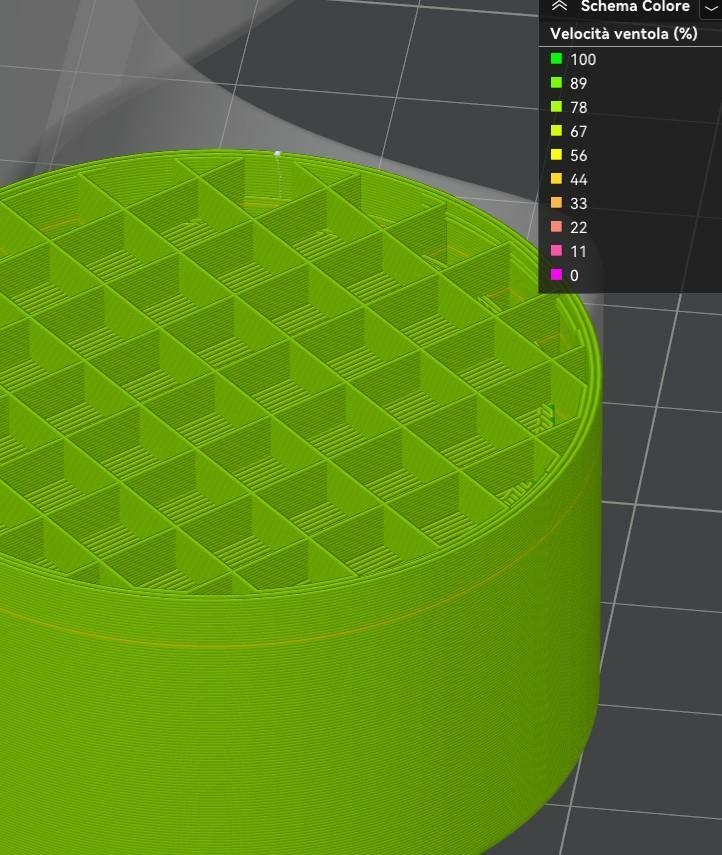Click the legend value 11

[579, 251]
